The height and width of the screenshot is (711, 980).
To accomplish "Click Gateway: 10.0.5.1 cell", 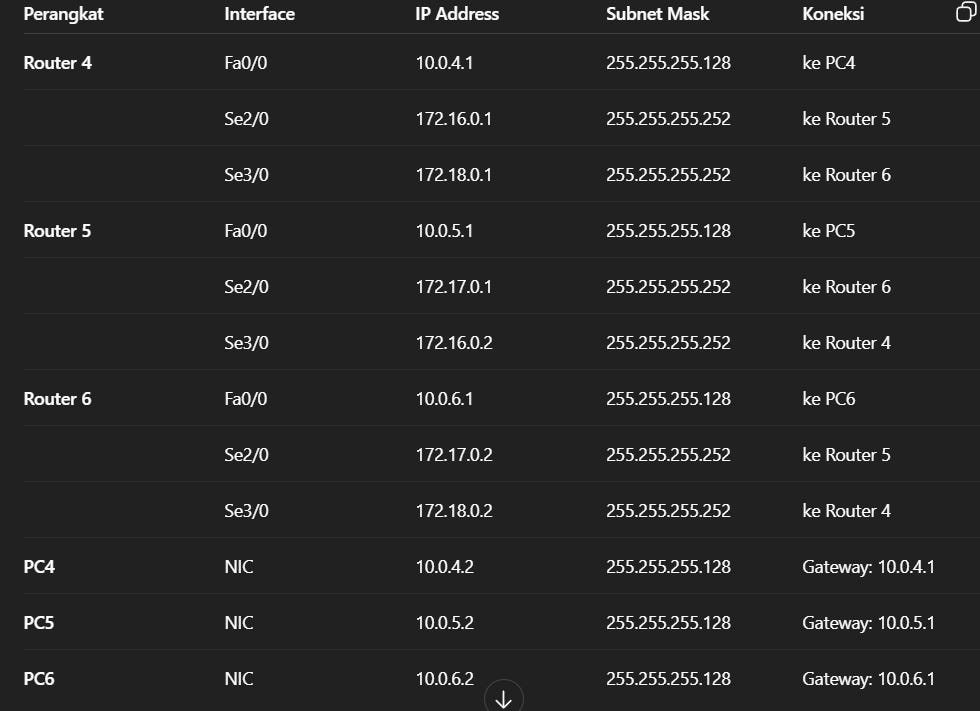I will point(868,623).
